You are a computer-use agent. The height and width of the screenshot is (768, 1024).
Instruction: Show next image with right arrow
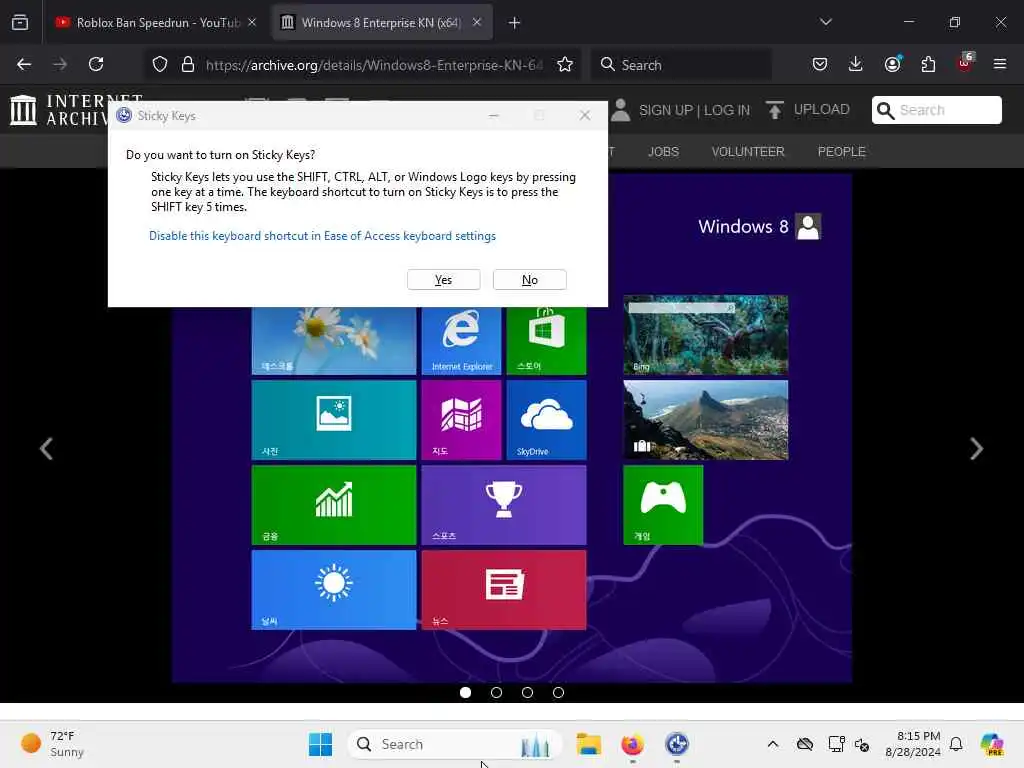pos(976,449)
